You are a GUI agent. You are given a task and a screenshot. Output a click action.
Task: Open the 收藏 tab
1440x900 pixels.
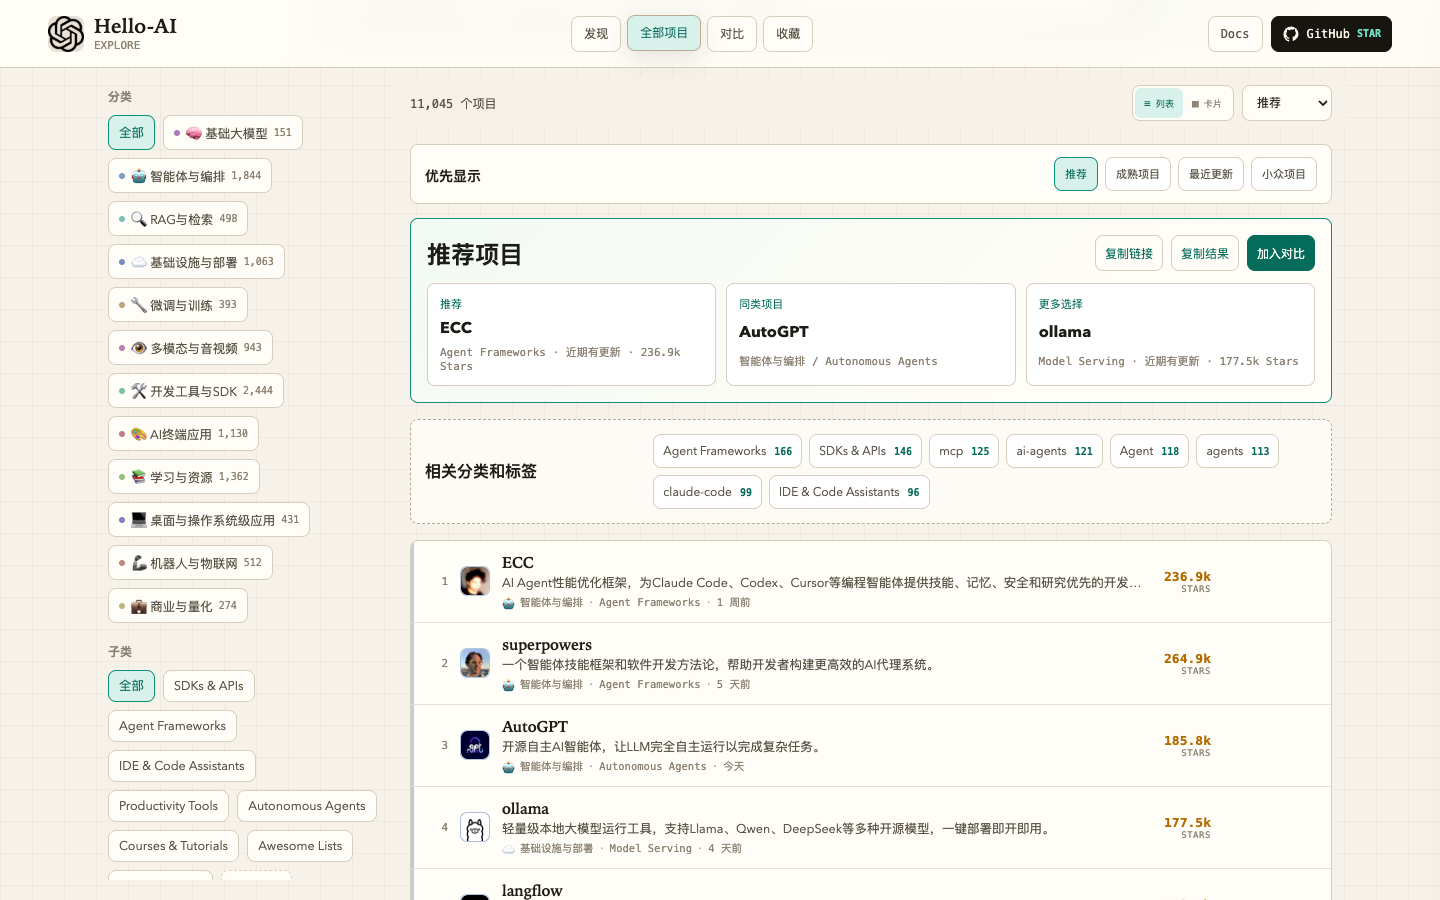pyautogui.click(x=788, y=34)
